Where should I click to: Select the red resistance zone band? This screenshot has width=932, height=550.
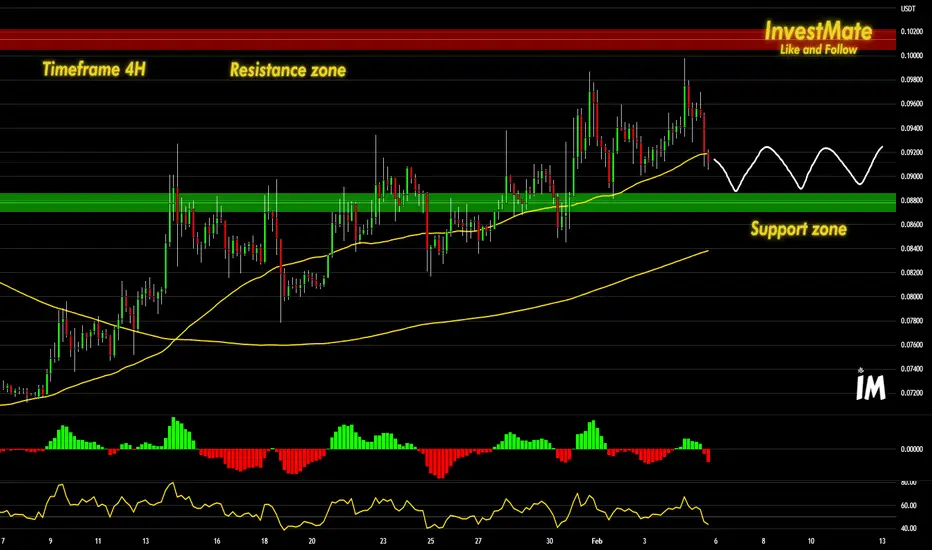click(x=448, y=40)
